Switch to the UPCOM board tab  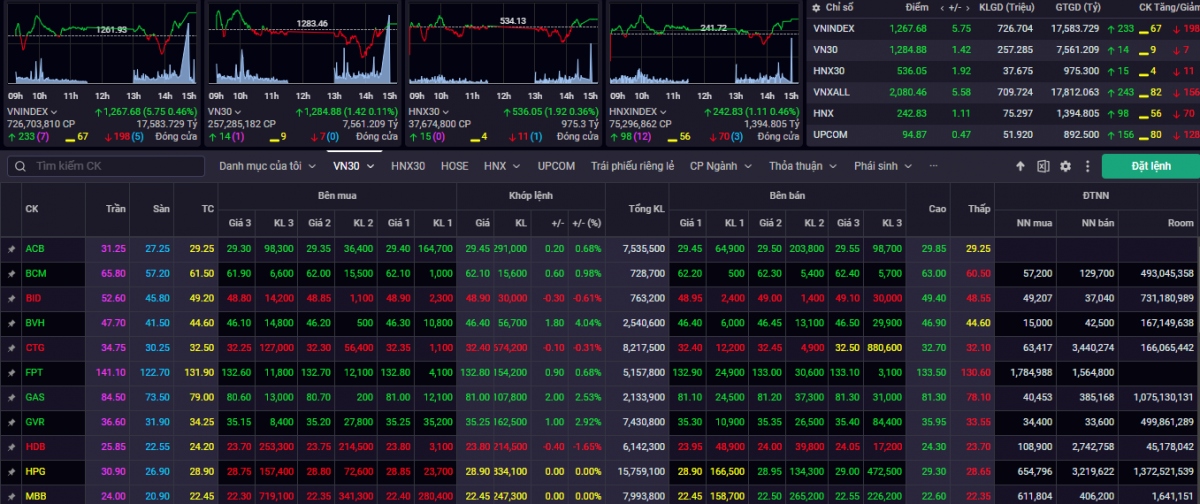(x=556, y=166)
